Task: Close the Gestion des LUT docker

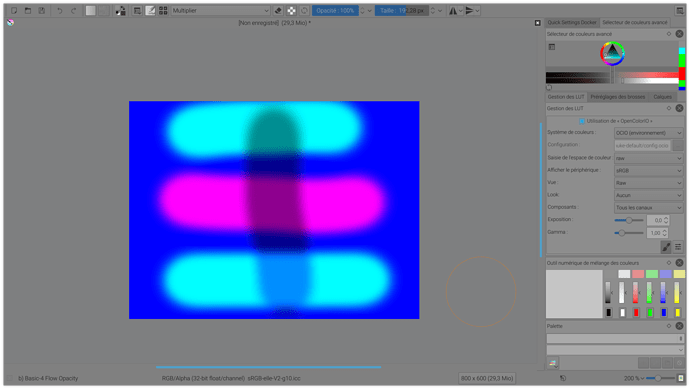Action: point(679,108)
